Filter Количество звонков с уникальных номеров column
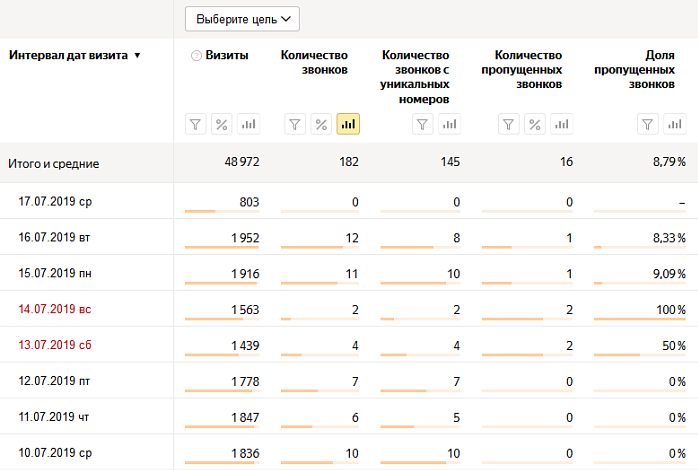The image size is (698, 470). click(422, 124)
